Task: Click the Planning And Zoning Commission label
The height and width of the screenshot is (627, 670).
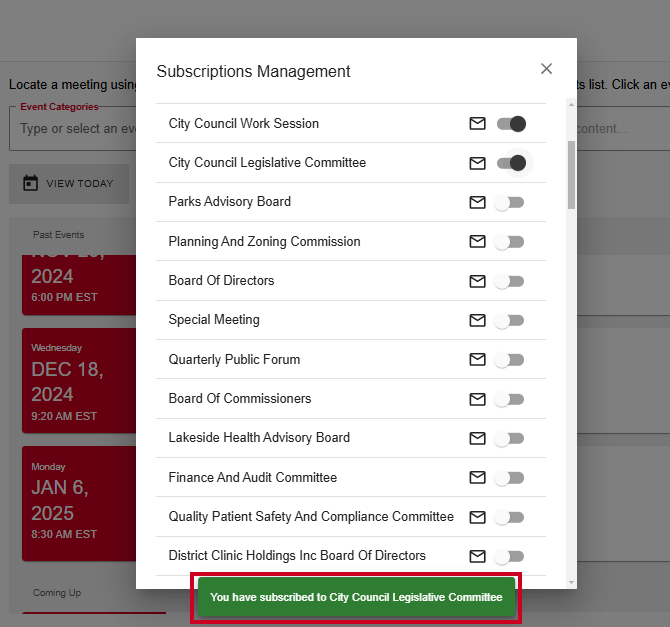Action: (264, 241)
